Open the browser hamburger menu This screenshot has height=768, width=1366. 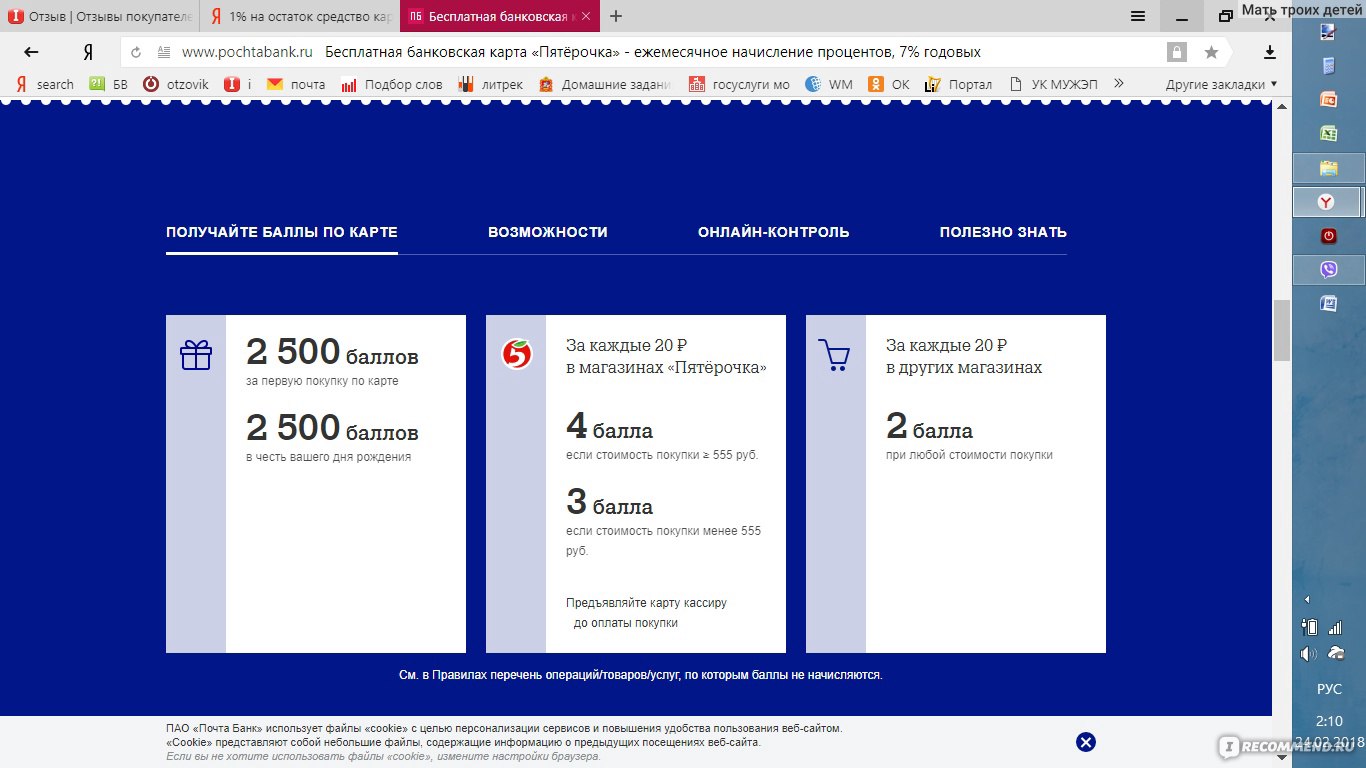coord(1138,16)
